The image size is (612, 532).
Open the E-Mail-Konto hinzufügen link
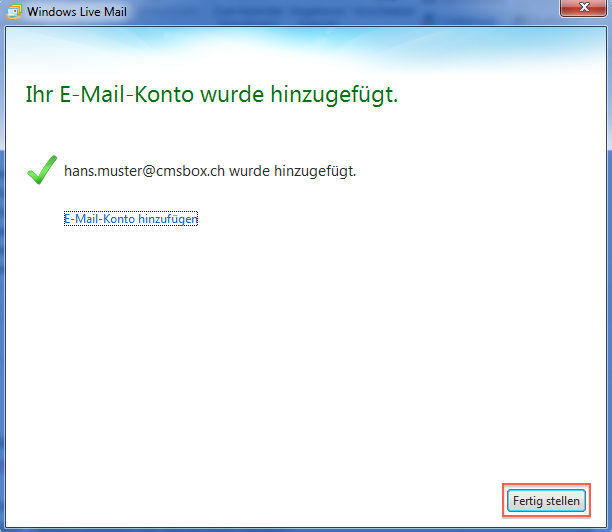coord(130,219)
